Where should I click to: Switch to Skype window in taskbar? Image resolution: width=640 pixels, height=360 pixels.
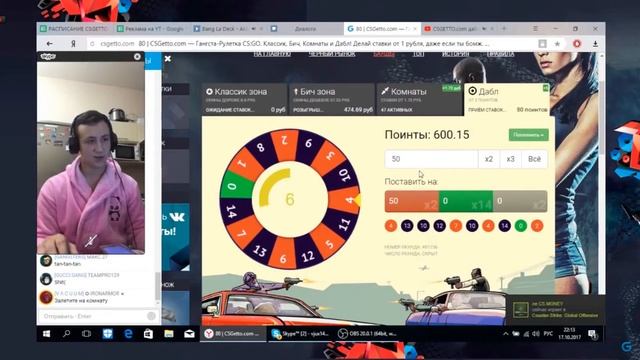point(300,334)
